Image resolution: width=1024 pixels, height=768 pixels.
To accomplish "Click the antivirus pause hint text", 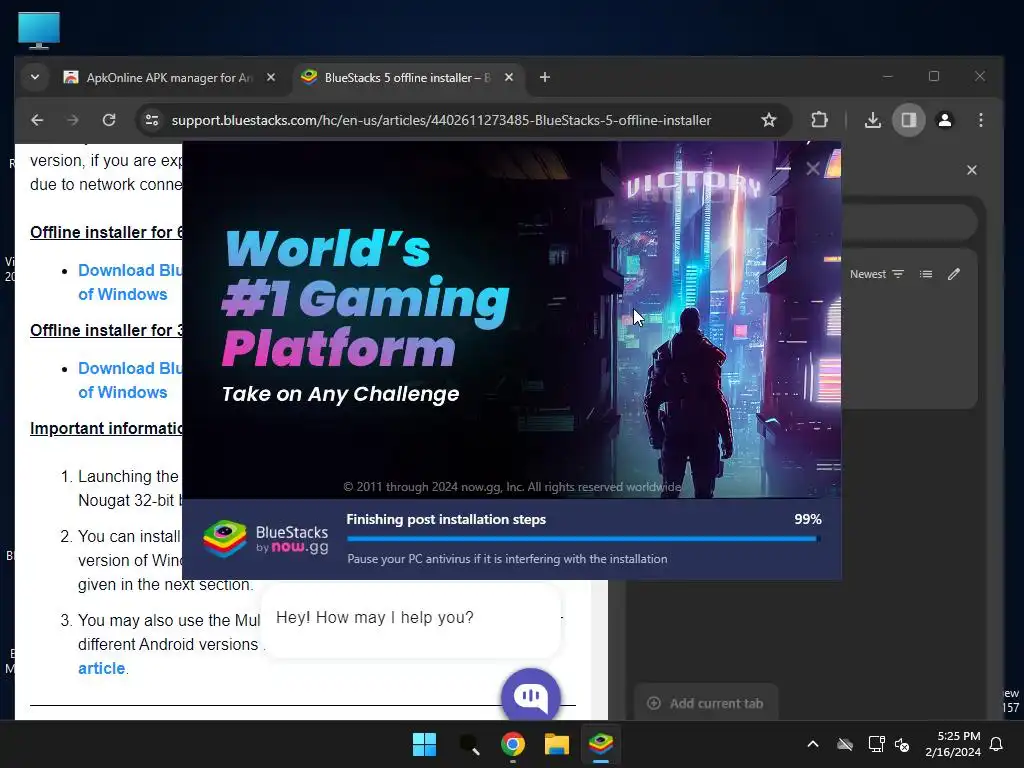I will click(x=507, y=559).
